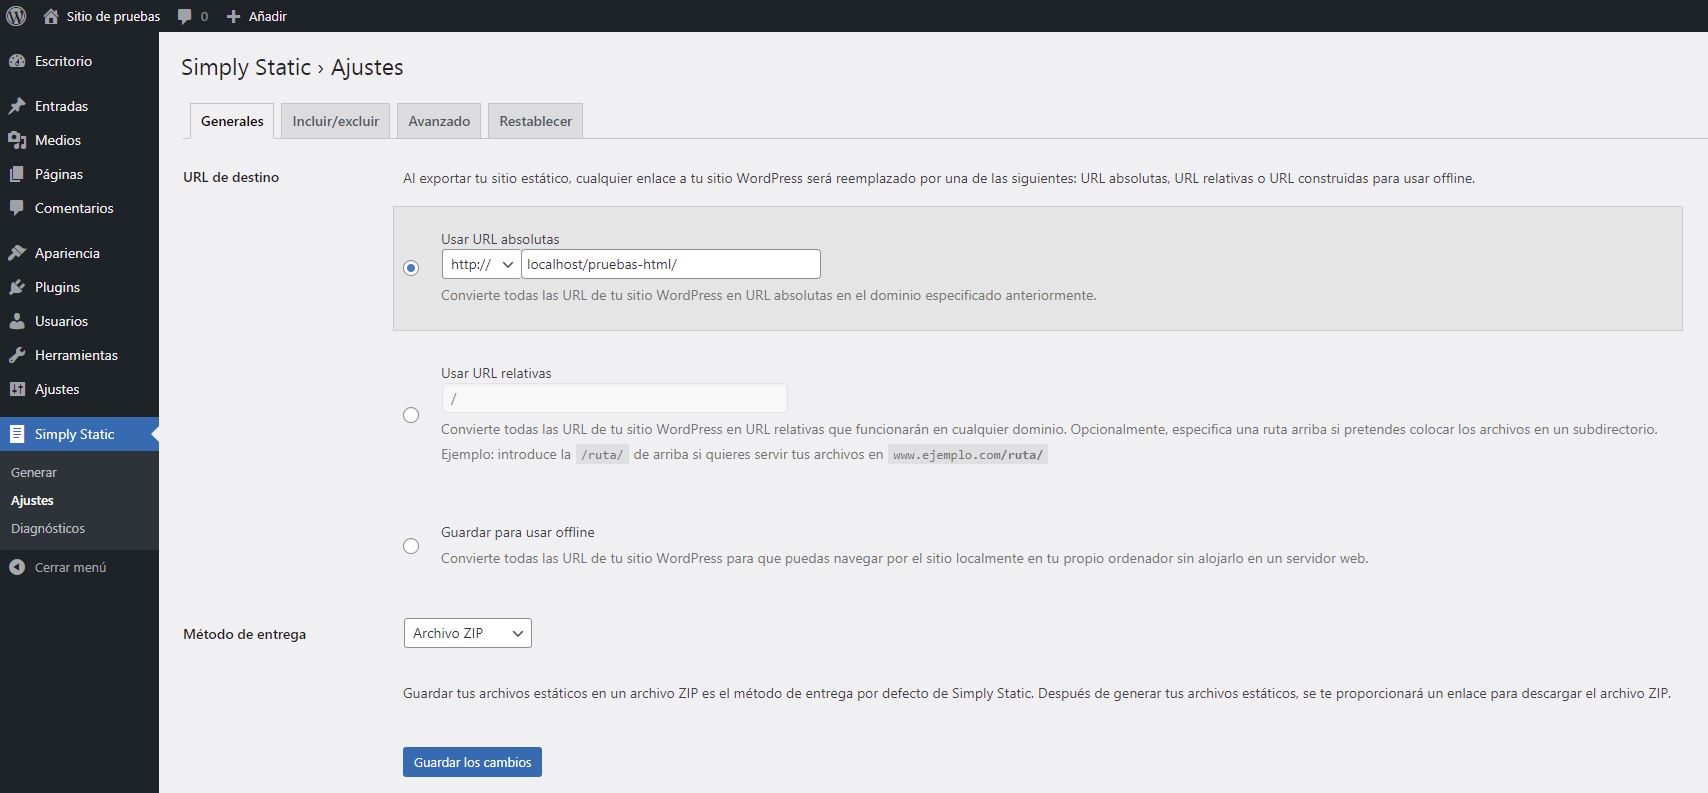
Task: Switch to the Avanzado tab
Action: tap(439, 121)
